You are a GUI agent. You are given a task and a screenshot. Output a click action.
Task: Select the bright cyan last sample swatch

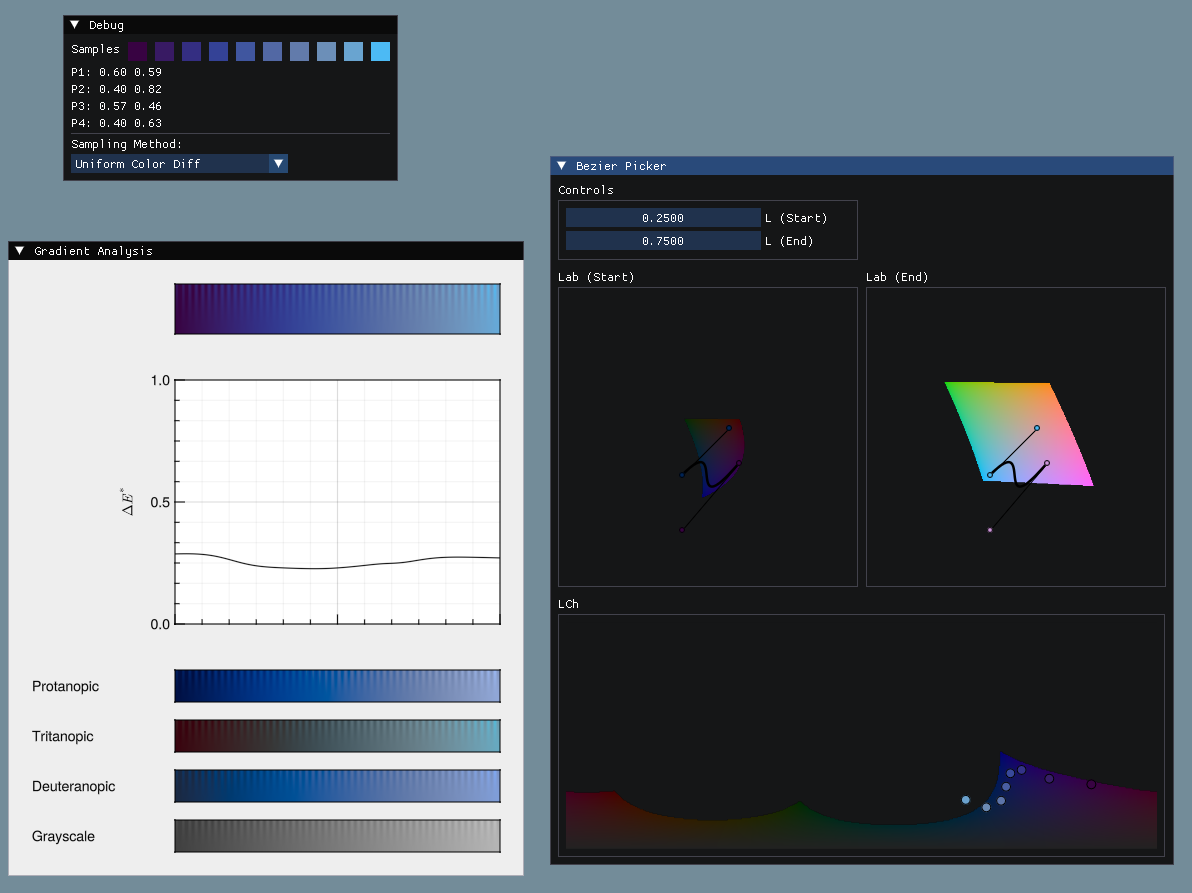(x=380, y=52)
